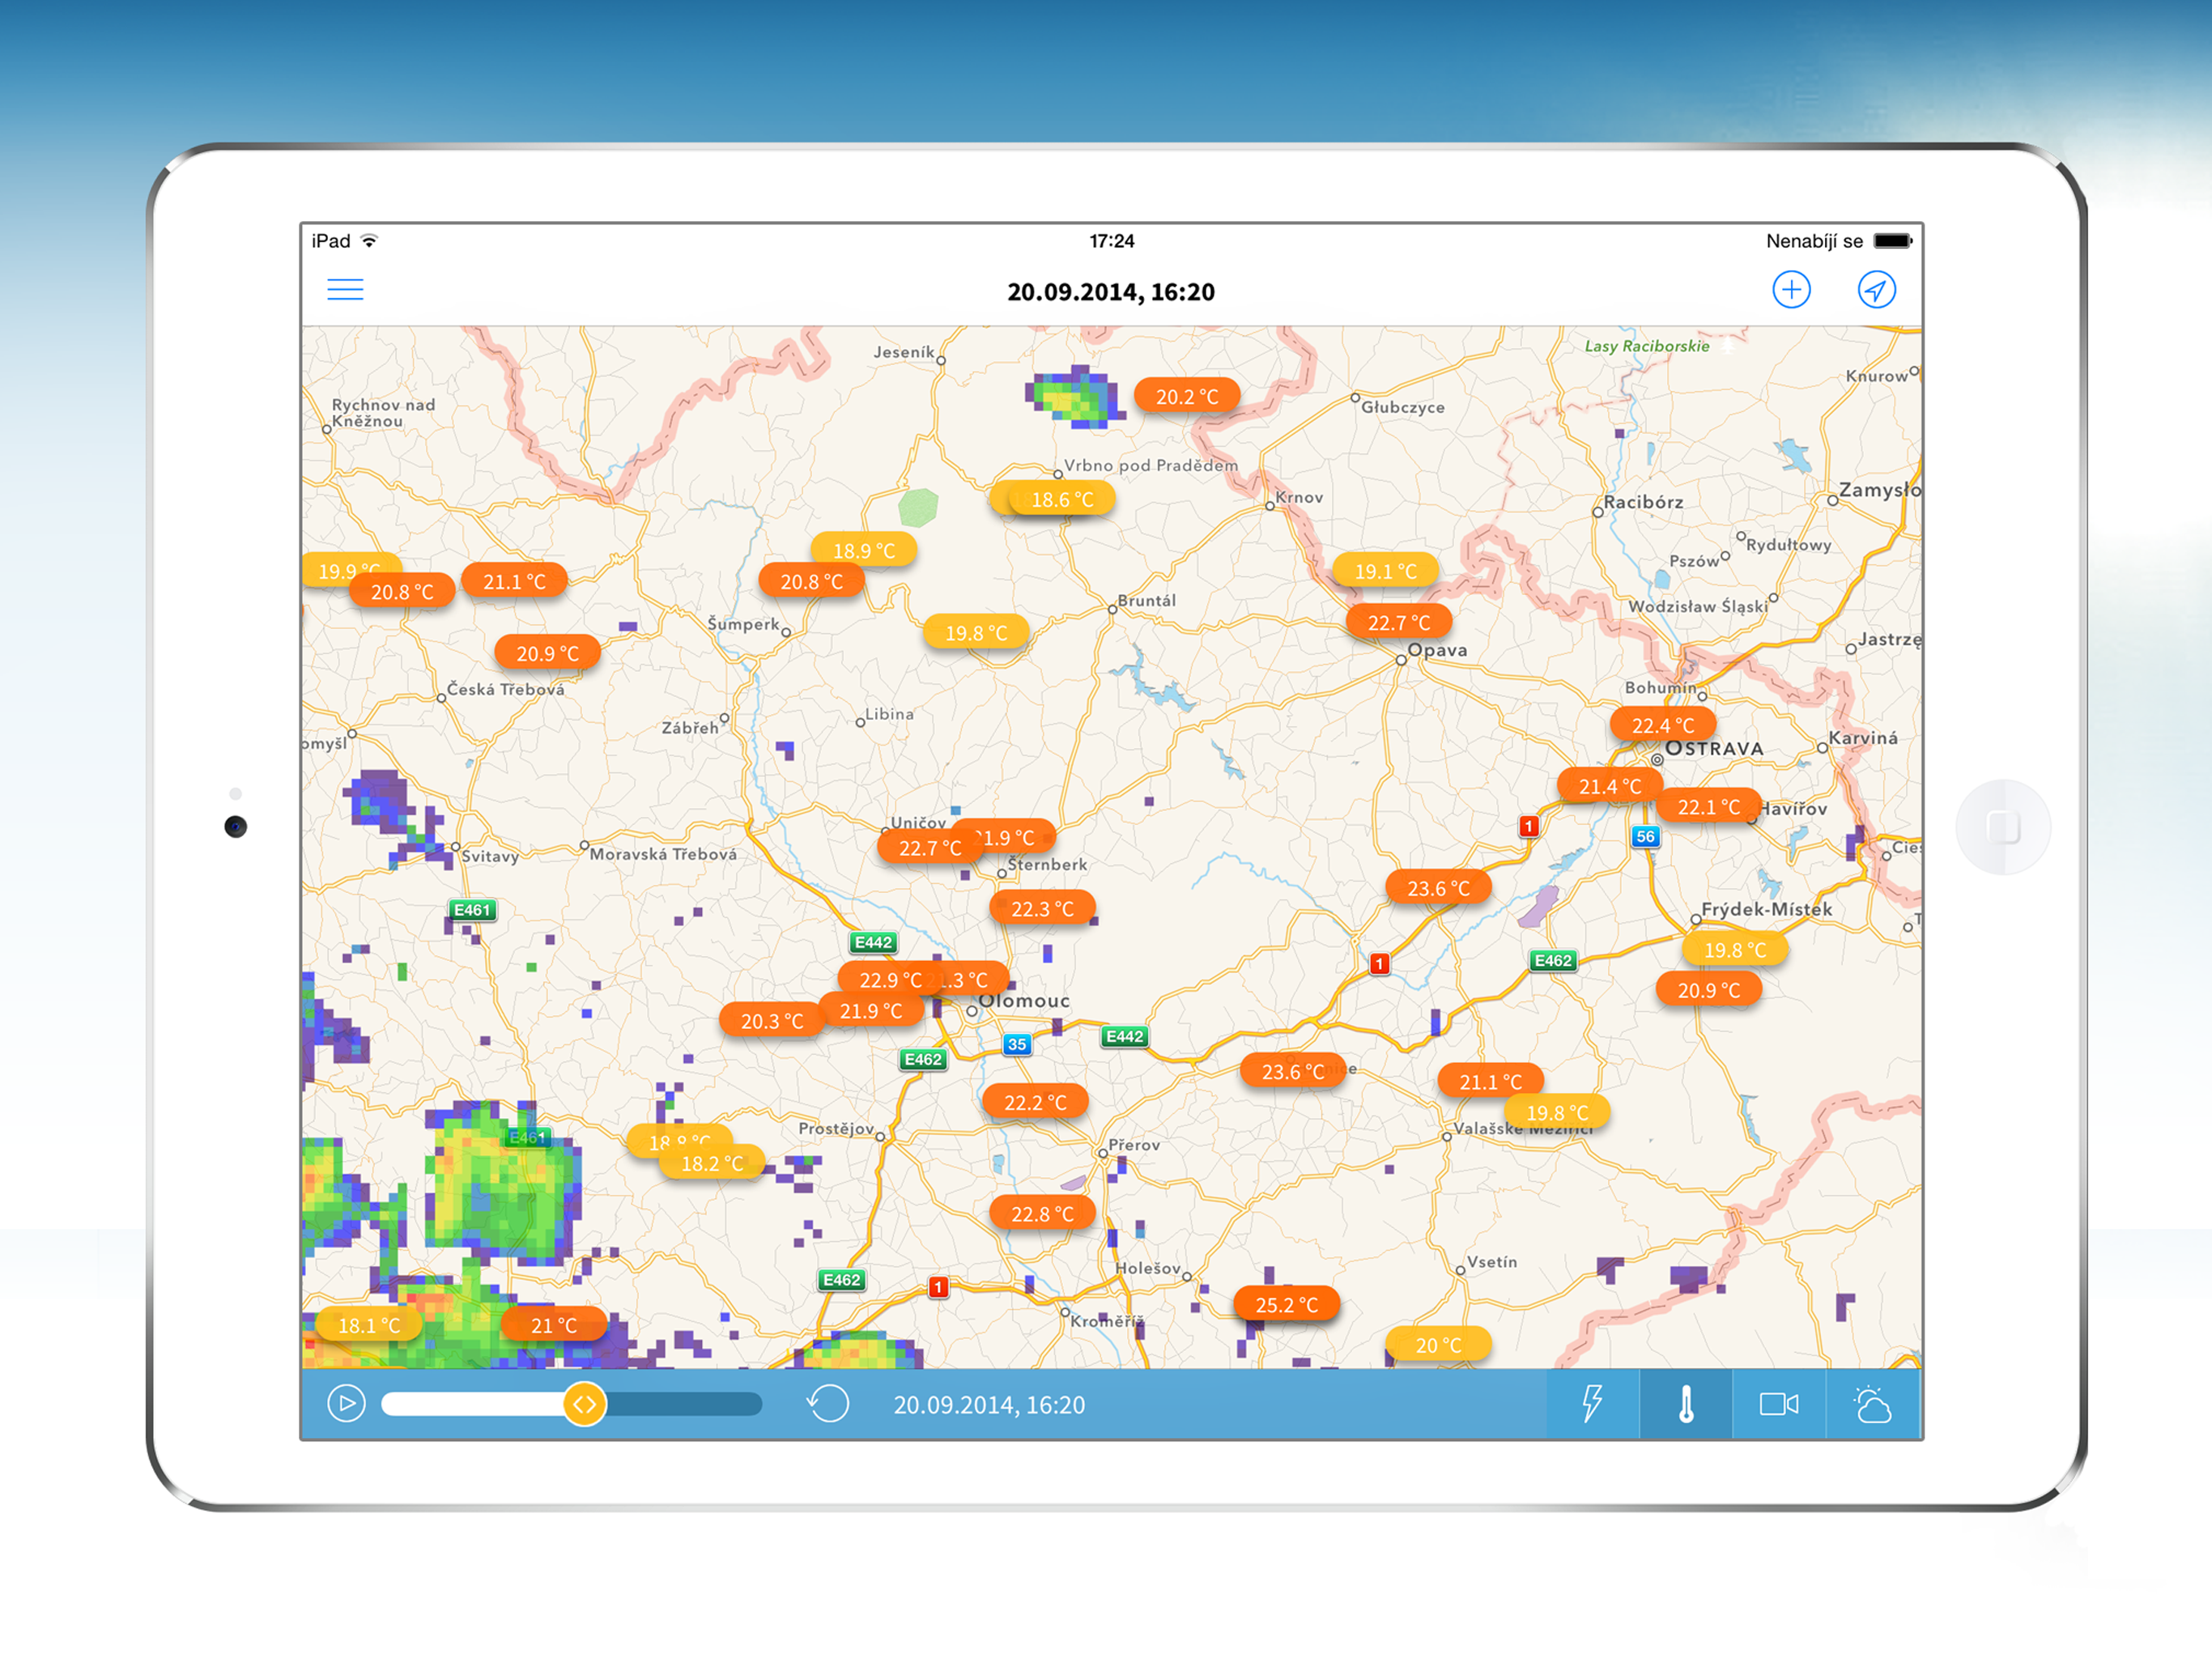Image resolution: width=2212 pixels, height=1658 pixels.
Task: Select the 25.2 °C temperature marker
Action: (1286, 1304)
